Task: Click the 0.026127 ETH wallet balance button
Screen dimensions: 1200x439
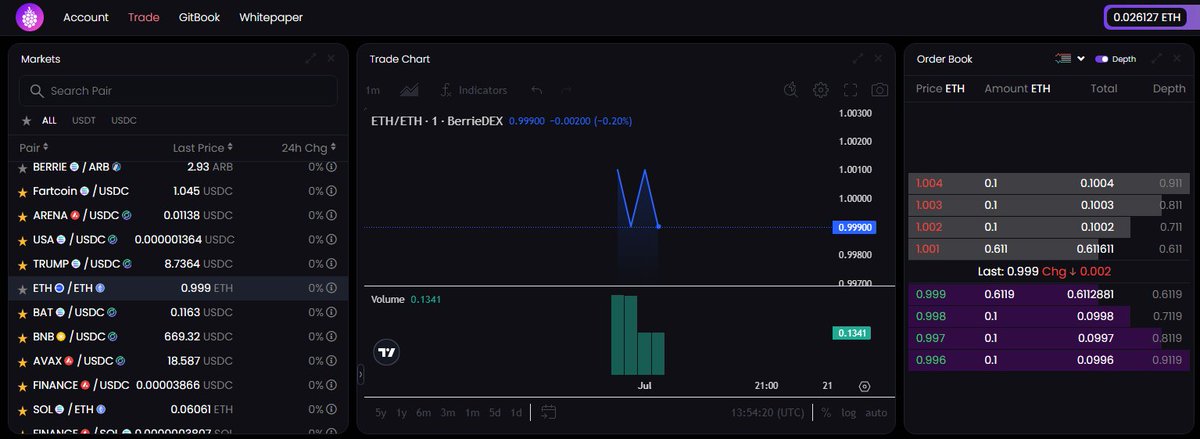Action: [x=1148, y=17]
